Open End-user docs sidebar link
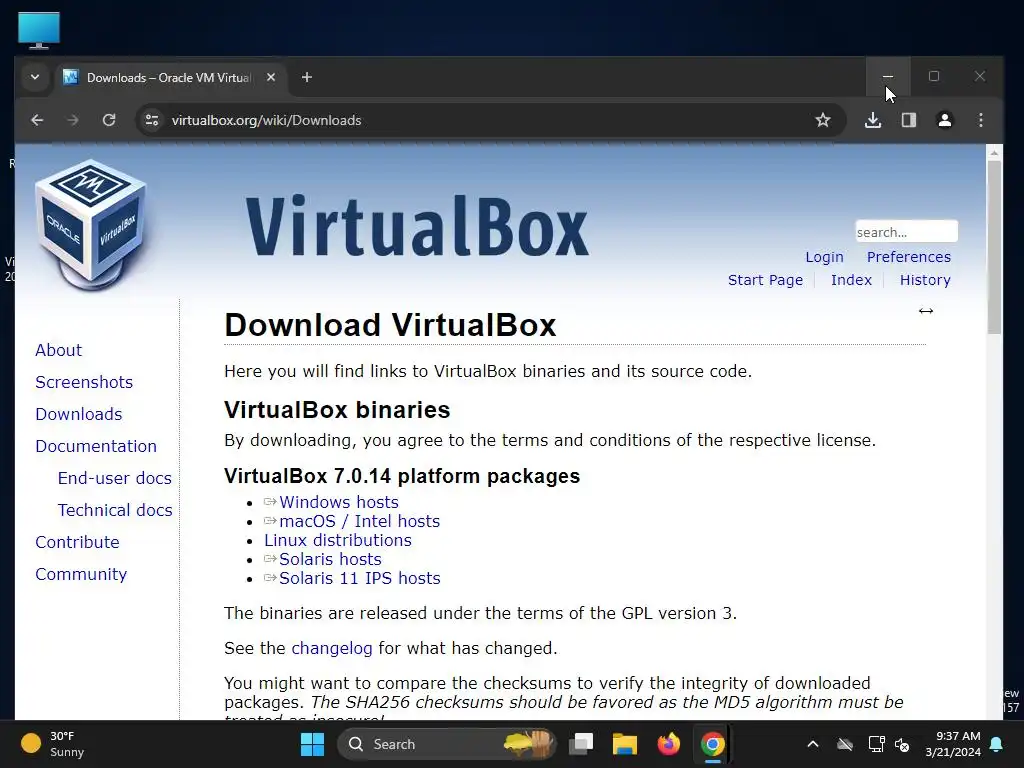The height and width of the screenshot is (768, 1024). [115, 478]
